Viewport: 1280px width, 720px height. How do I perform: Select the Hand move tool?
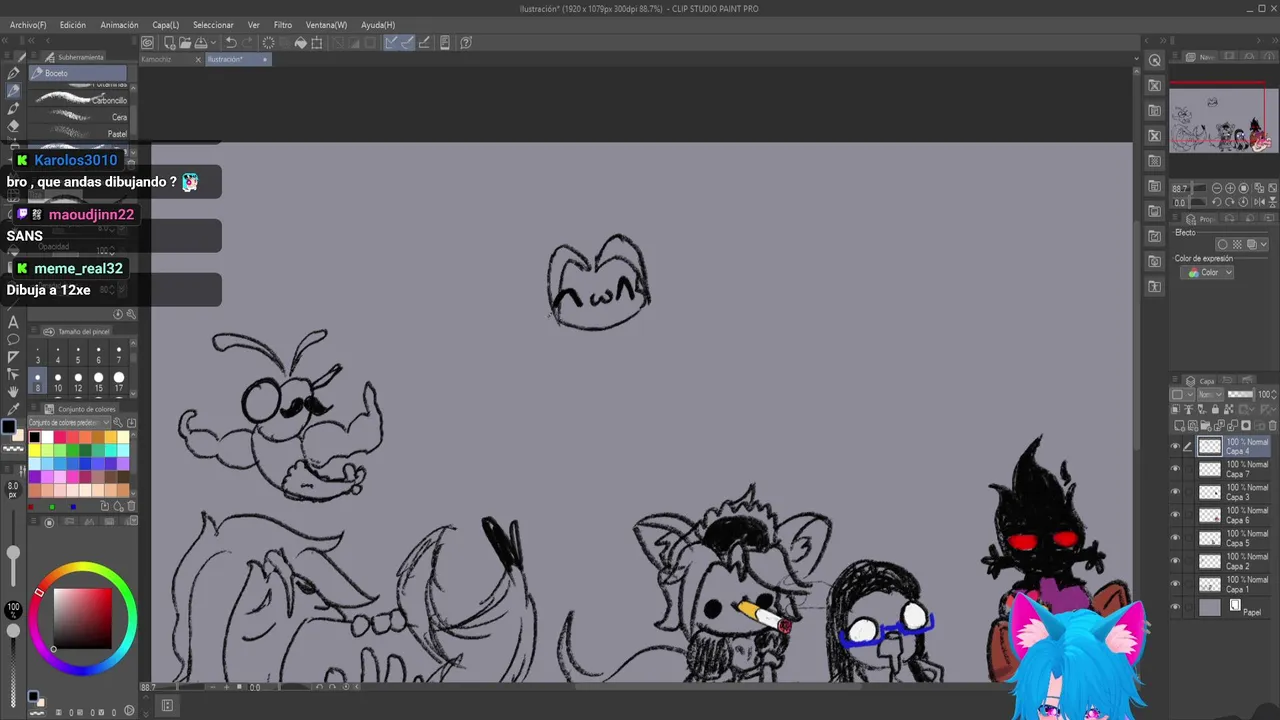tap(13, 392)
